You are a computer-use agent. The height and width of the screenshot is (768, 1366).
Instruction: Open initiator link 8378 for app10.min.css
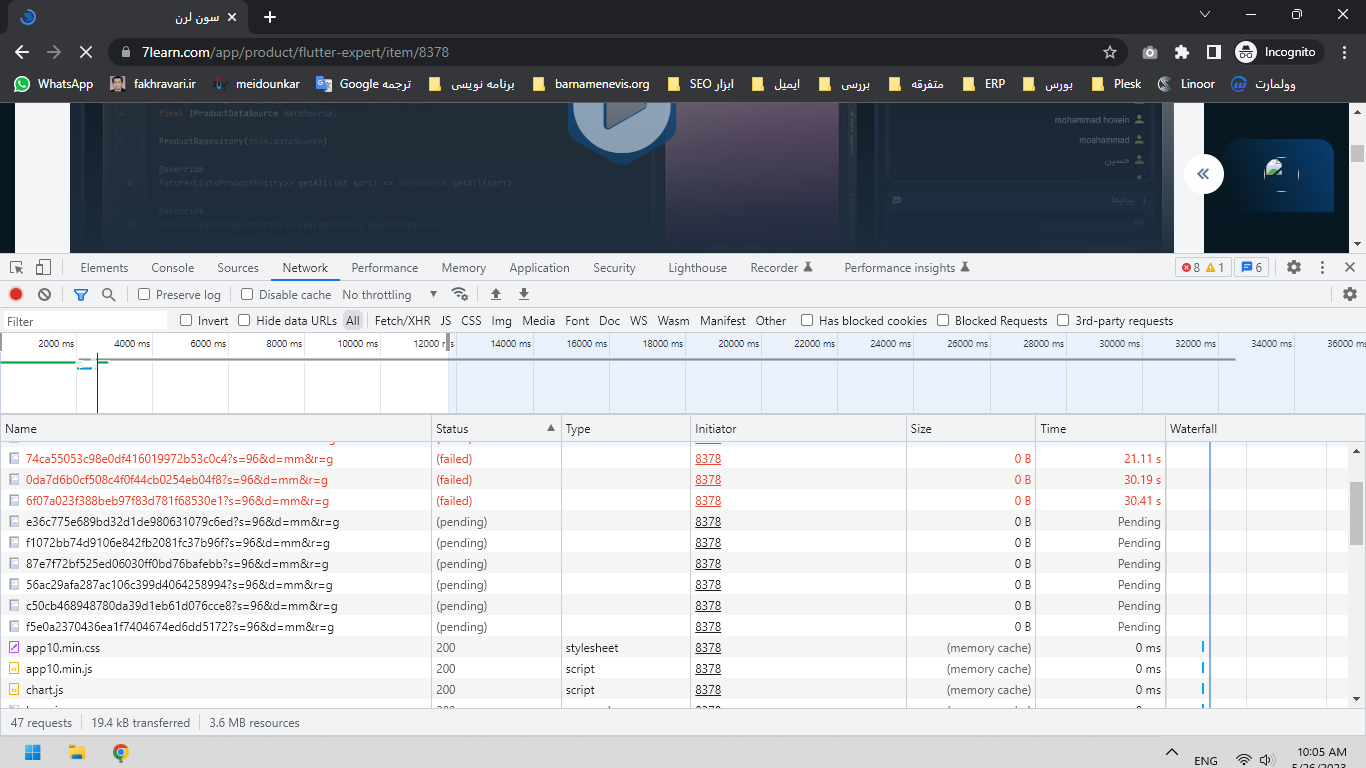pyautogui.click(x=708, y=648)
